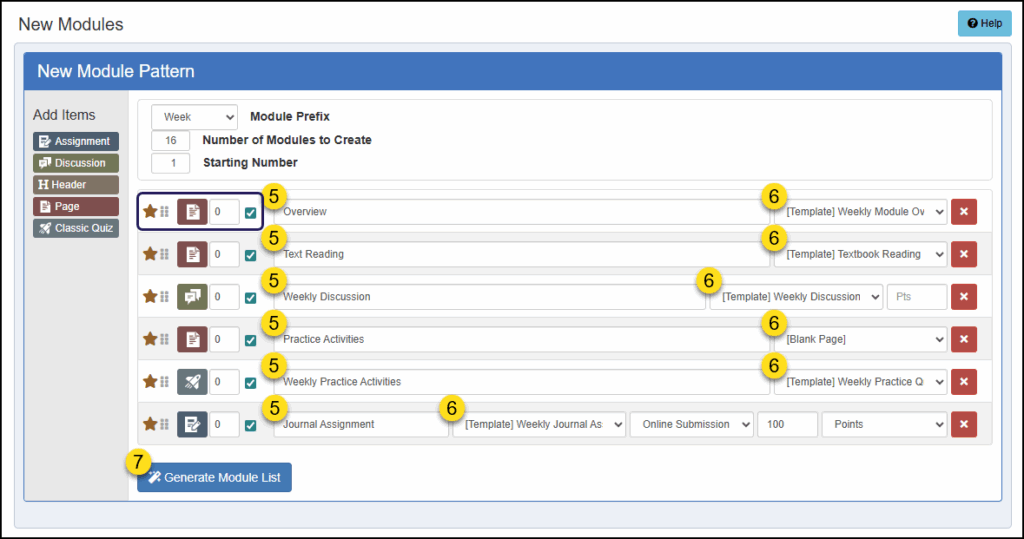The height and width of the screenshot is (539, 1024).
Task: Uncheck the checkbox in the Overview row
Action: 250,213
